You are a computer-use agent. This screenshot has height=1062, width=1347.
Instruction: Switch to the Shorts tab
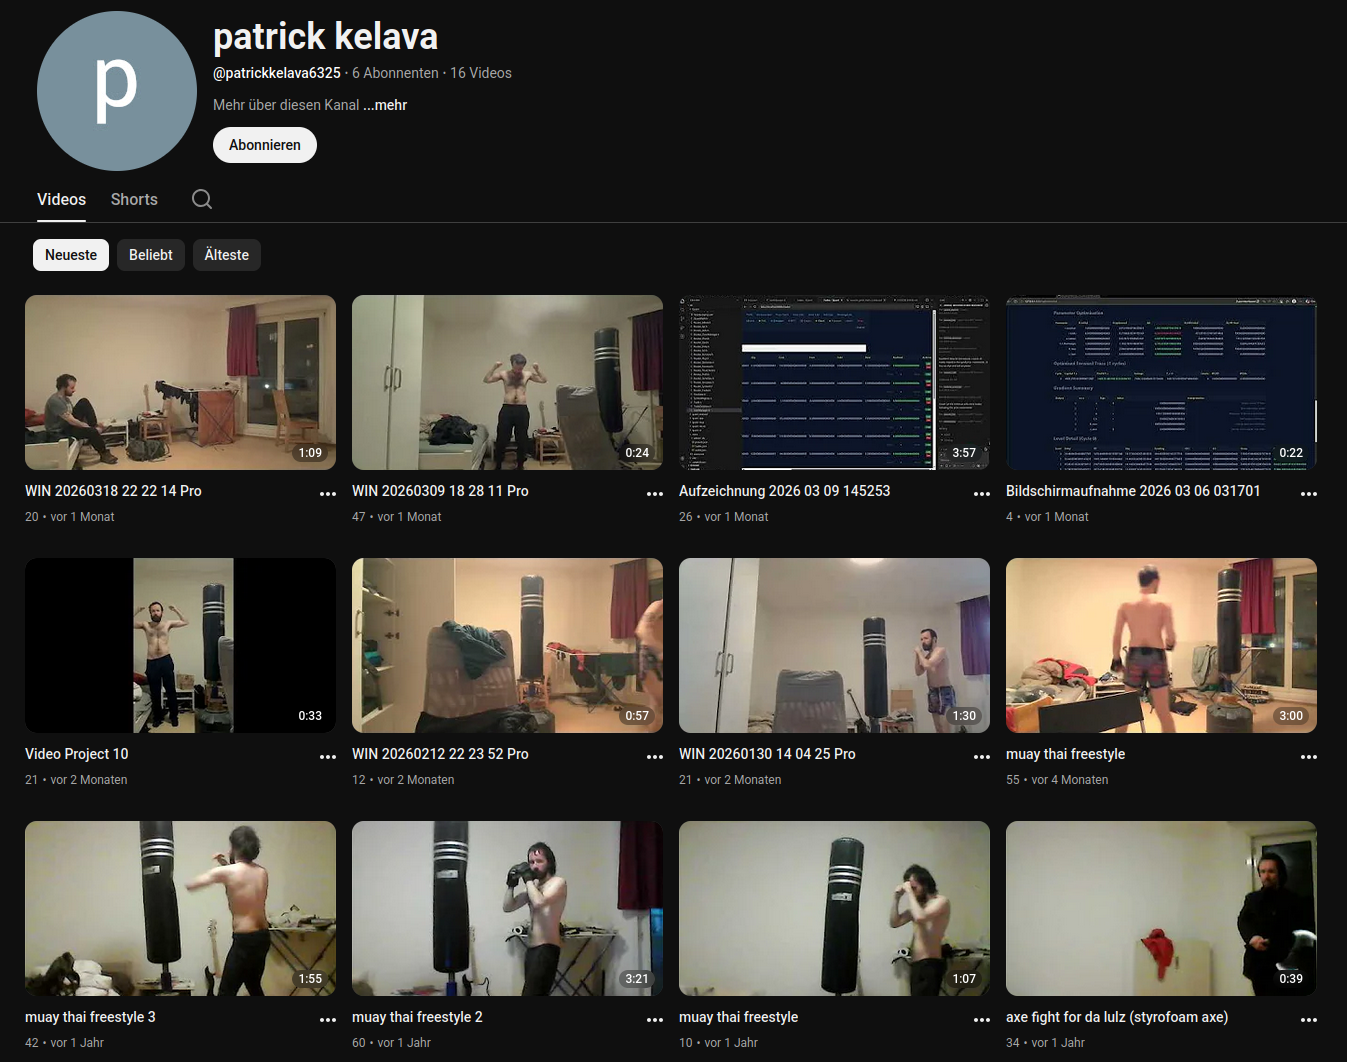coord(134,199)
